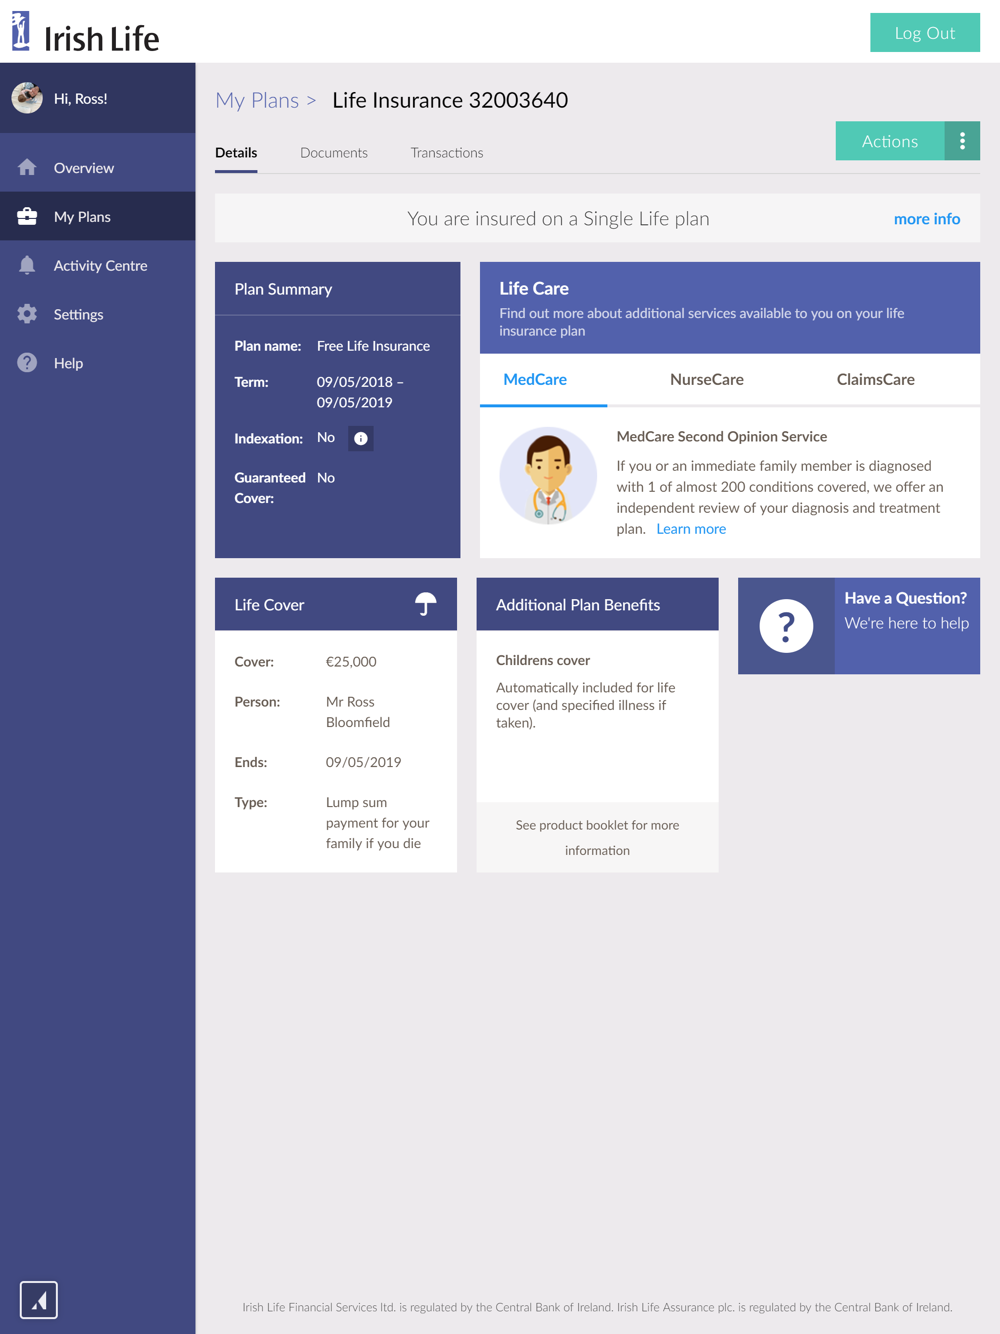
Task: Click the Have a Question mark icon
Action: click(x=786, y=626)
